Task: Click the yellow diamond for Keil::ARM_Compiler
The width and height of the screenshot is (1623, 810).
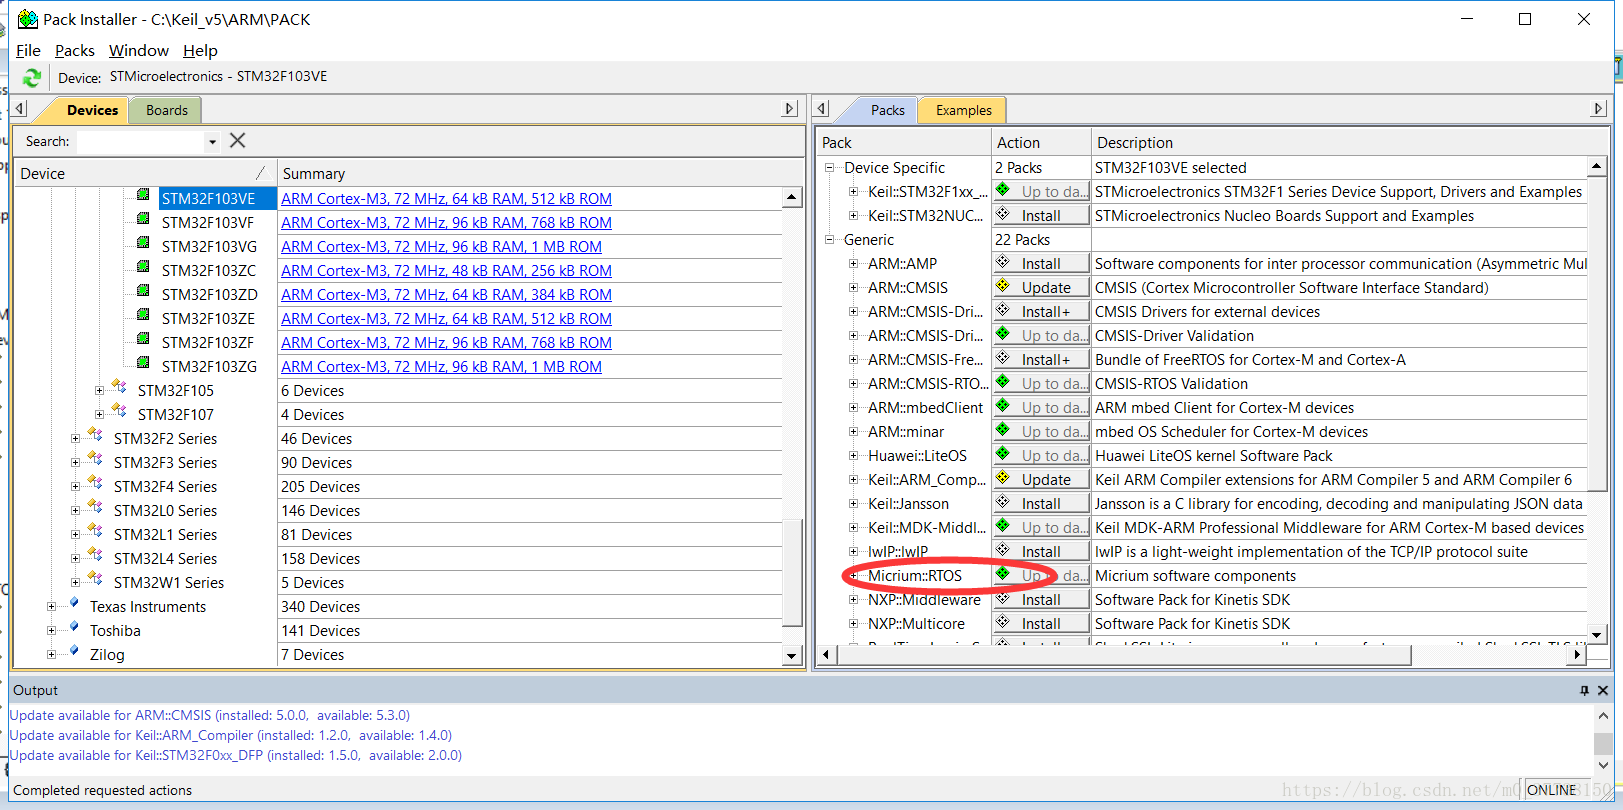Action: 1003,478
